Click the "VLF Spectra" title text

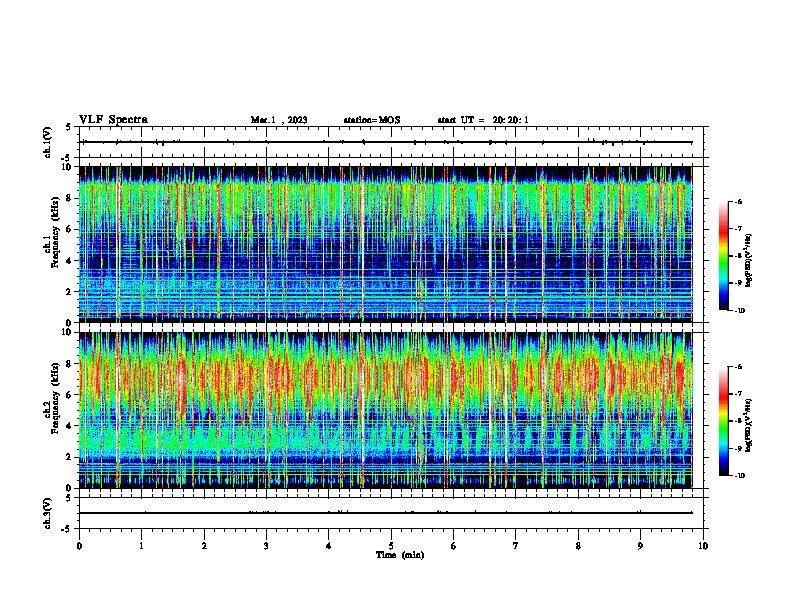(x=113, y=120)
